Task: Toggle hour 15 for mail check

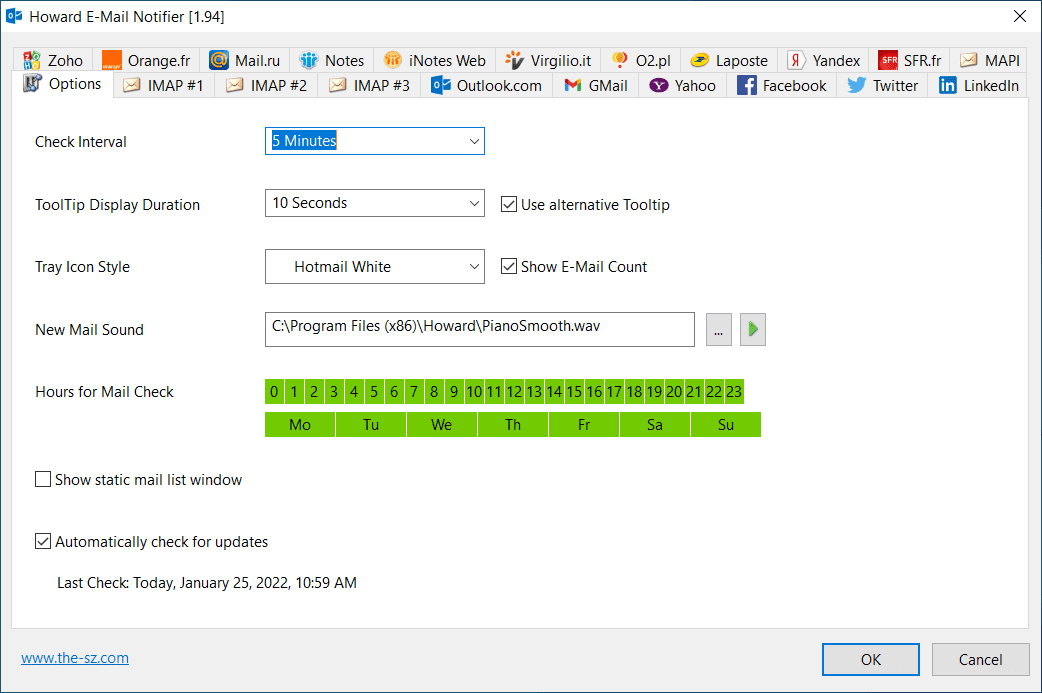Action: point(574,391)
